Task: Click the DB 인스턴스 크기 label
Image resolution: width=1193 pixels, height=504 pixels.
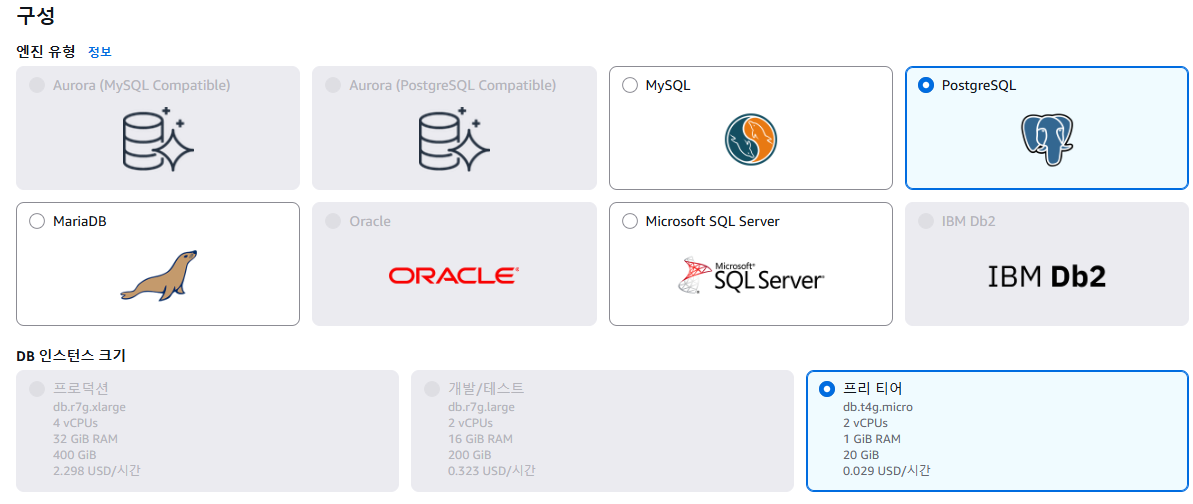Action: coord(71,356)
